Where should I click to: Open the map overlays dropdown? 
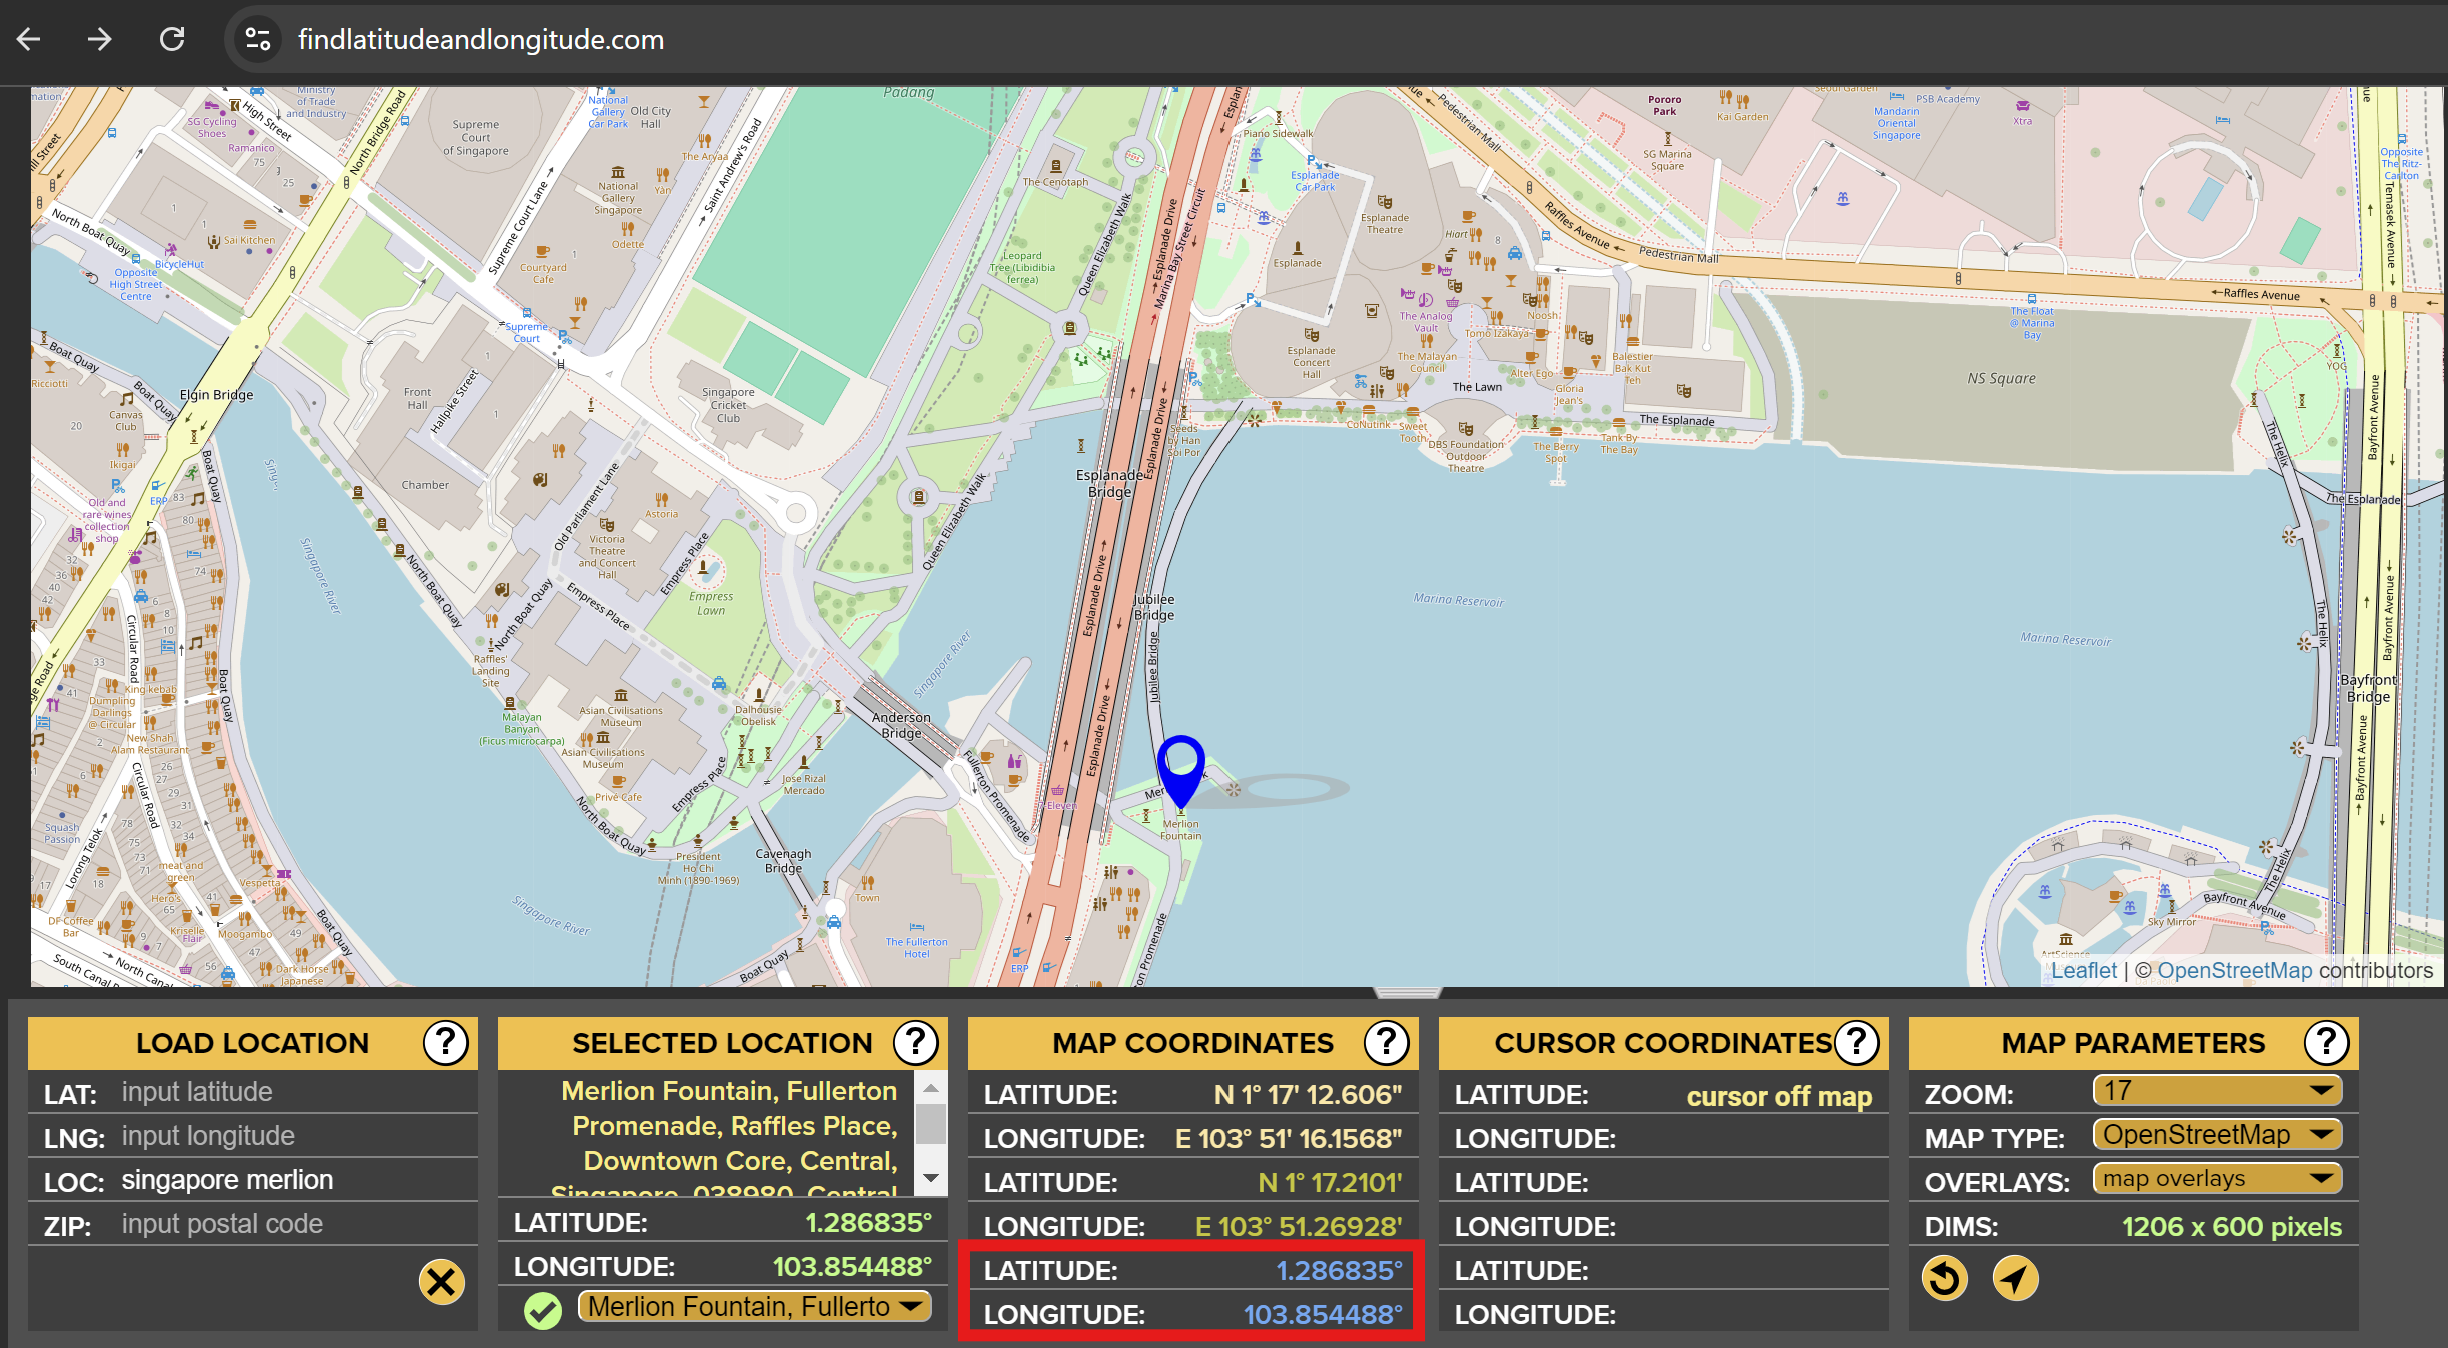(2218, 1178)
